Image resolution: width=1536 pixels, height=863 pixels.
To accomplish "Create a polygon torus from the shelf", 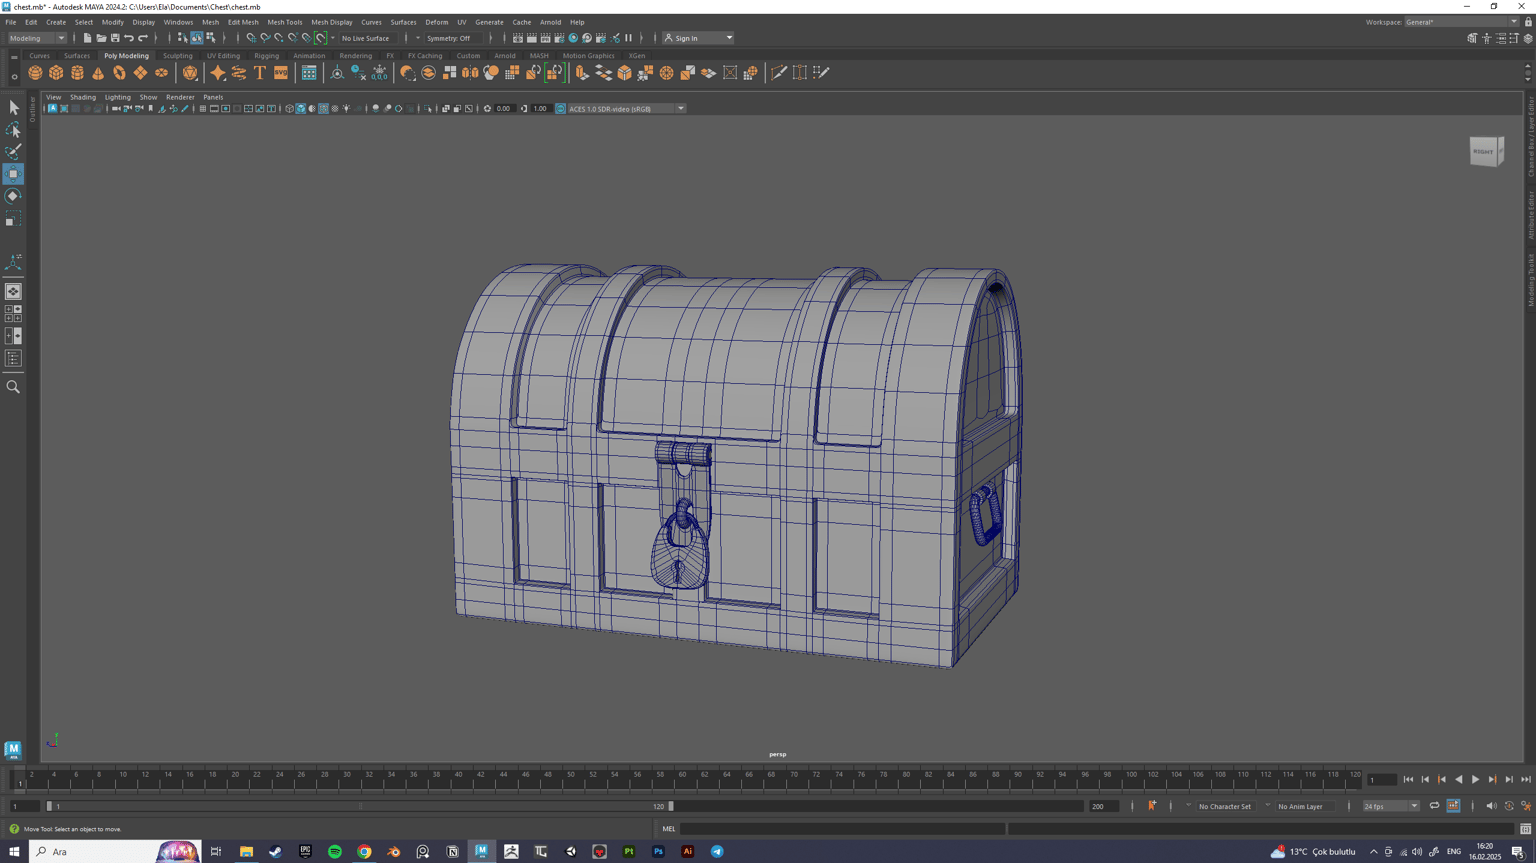I will click(x=119, y=73).
